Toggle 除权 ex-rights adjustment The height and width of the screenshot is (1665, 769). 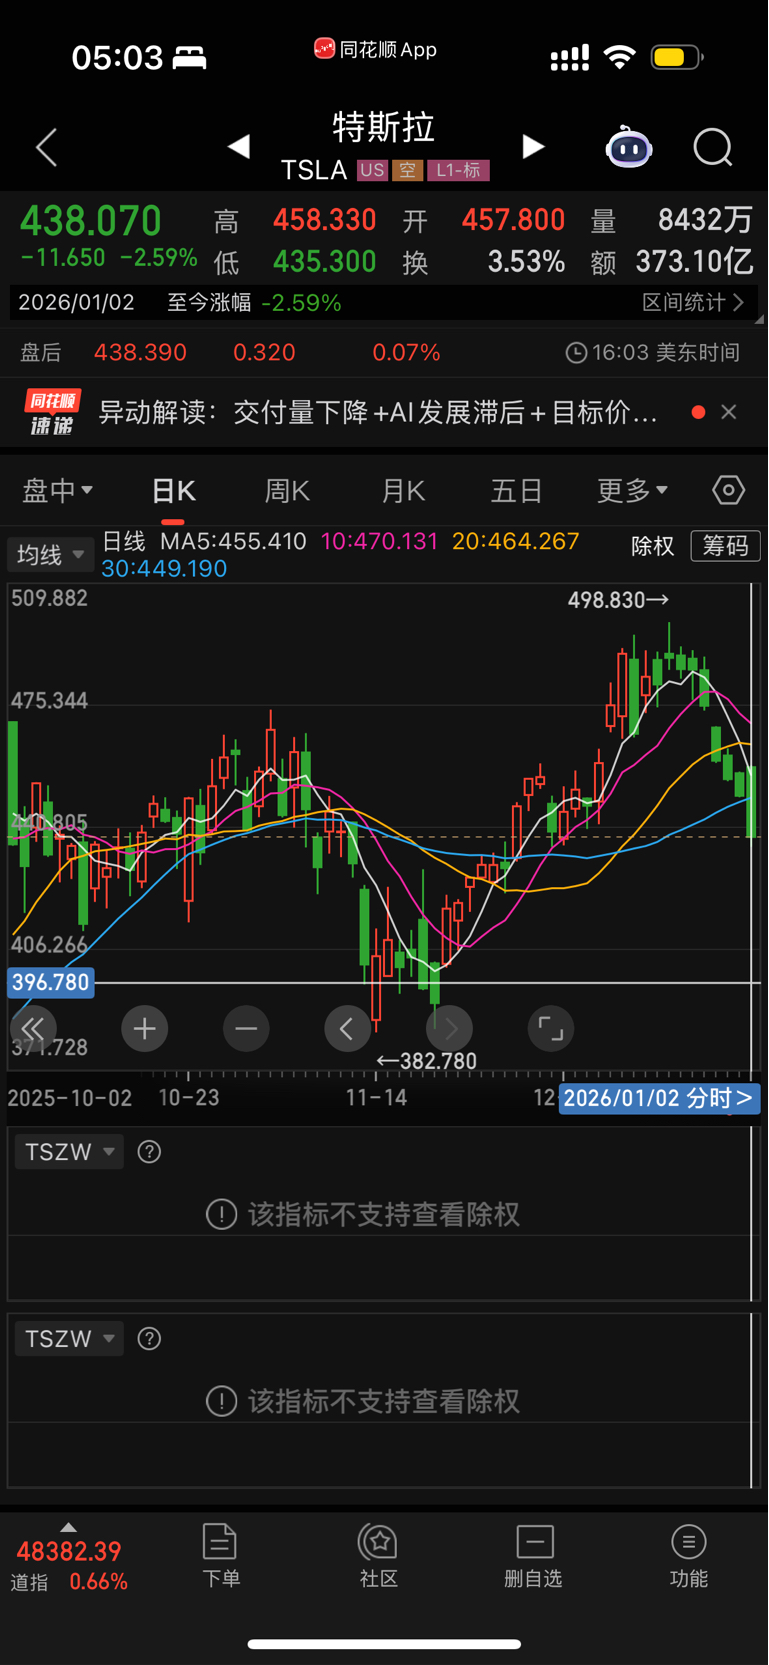[653, 546]
